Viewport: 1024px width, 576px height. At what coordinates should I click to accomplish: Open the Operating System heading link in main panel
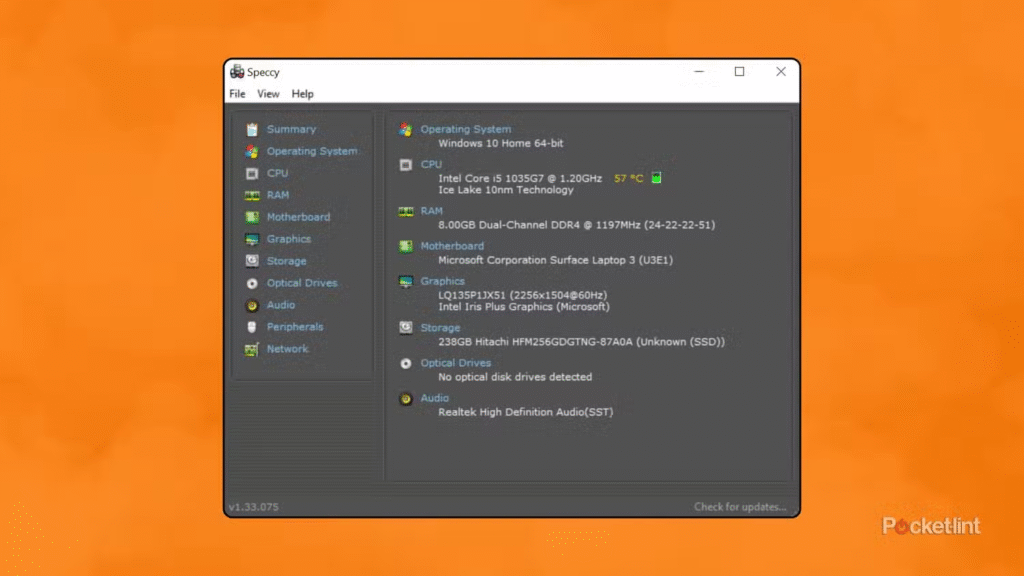click(x=465, y=129)
